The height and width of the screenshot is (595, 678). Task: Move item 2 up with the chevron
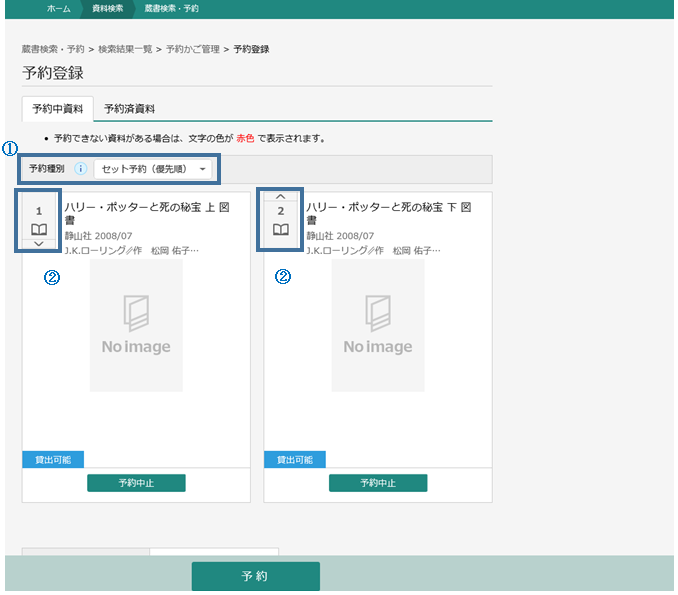tap(281, 197)
